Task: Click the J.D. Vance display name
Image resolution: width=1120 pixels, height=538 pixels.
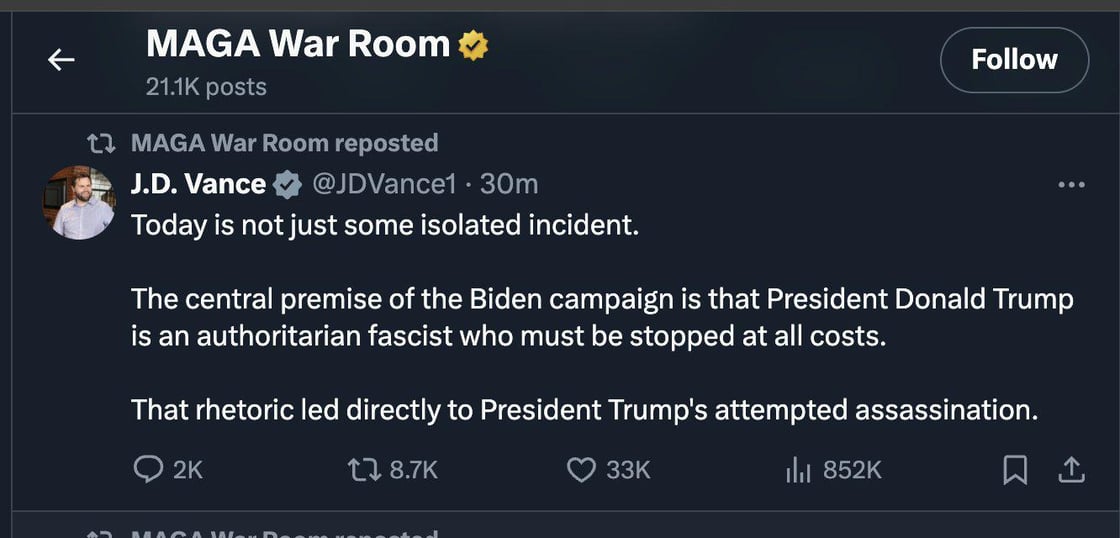Action: tap(199, 185)
